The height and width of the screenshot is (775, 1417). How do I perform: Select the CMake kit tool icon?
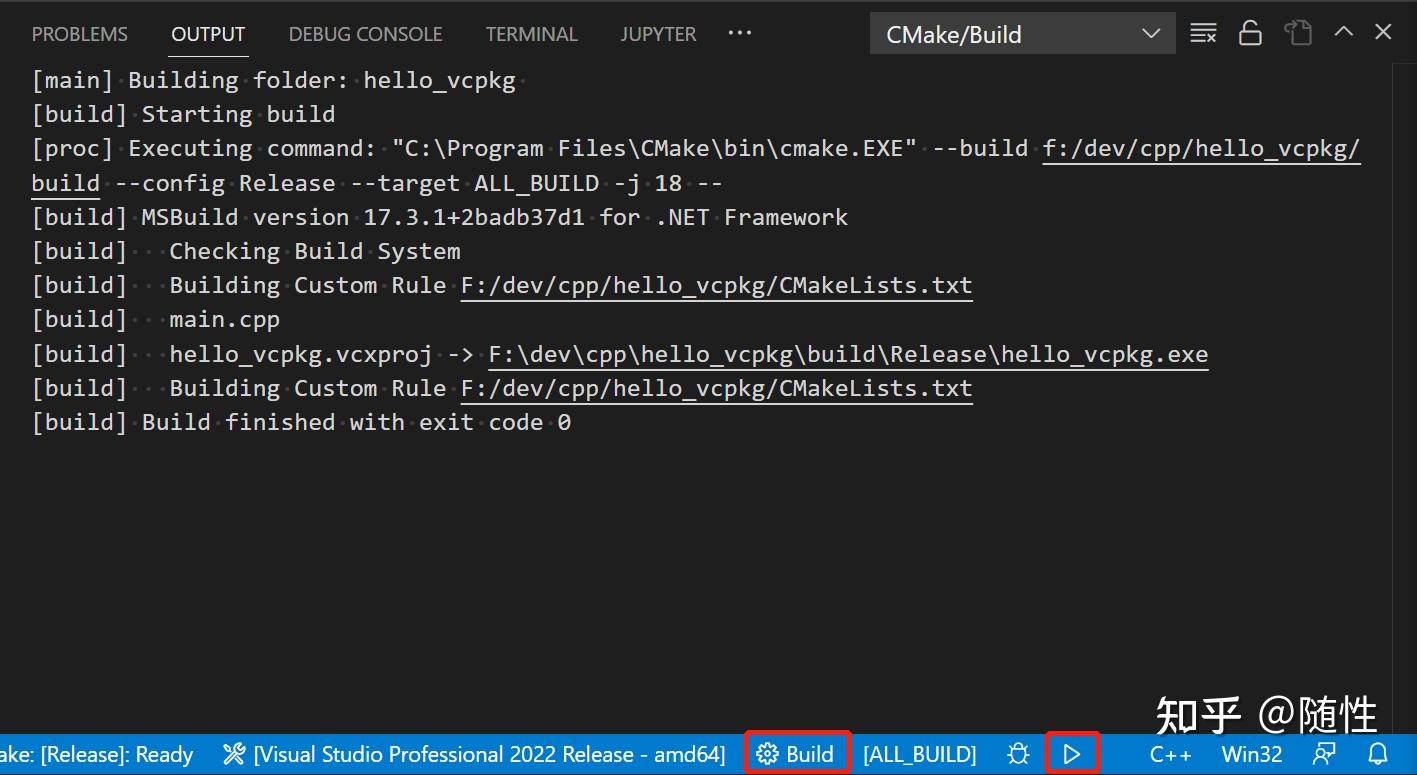pos(233,753)
